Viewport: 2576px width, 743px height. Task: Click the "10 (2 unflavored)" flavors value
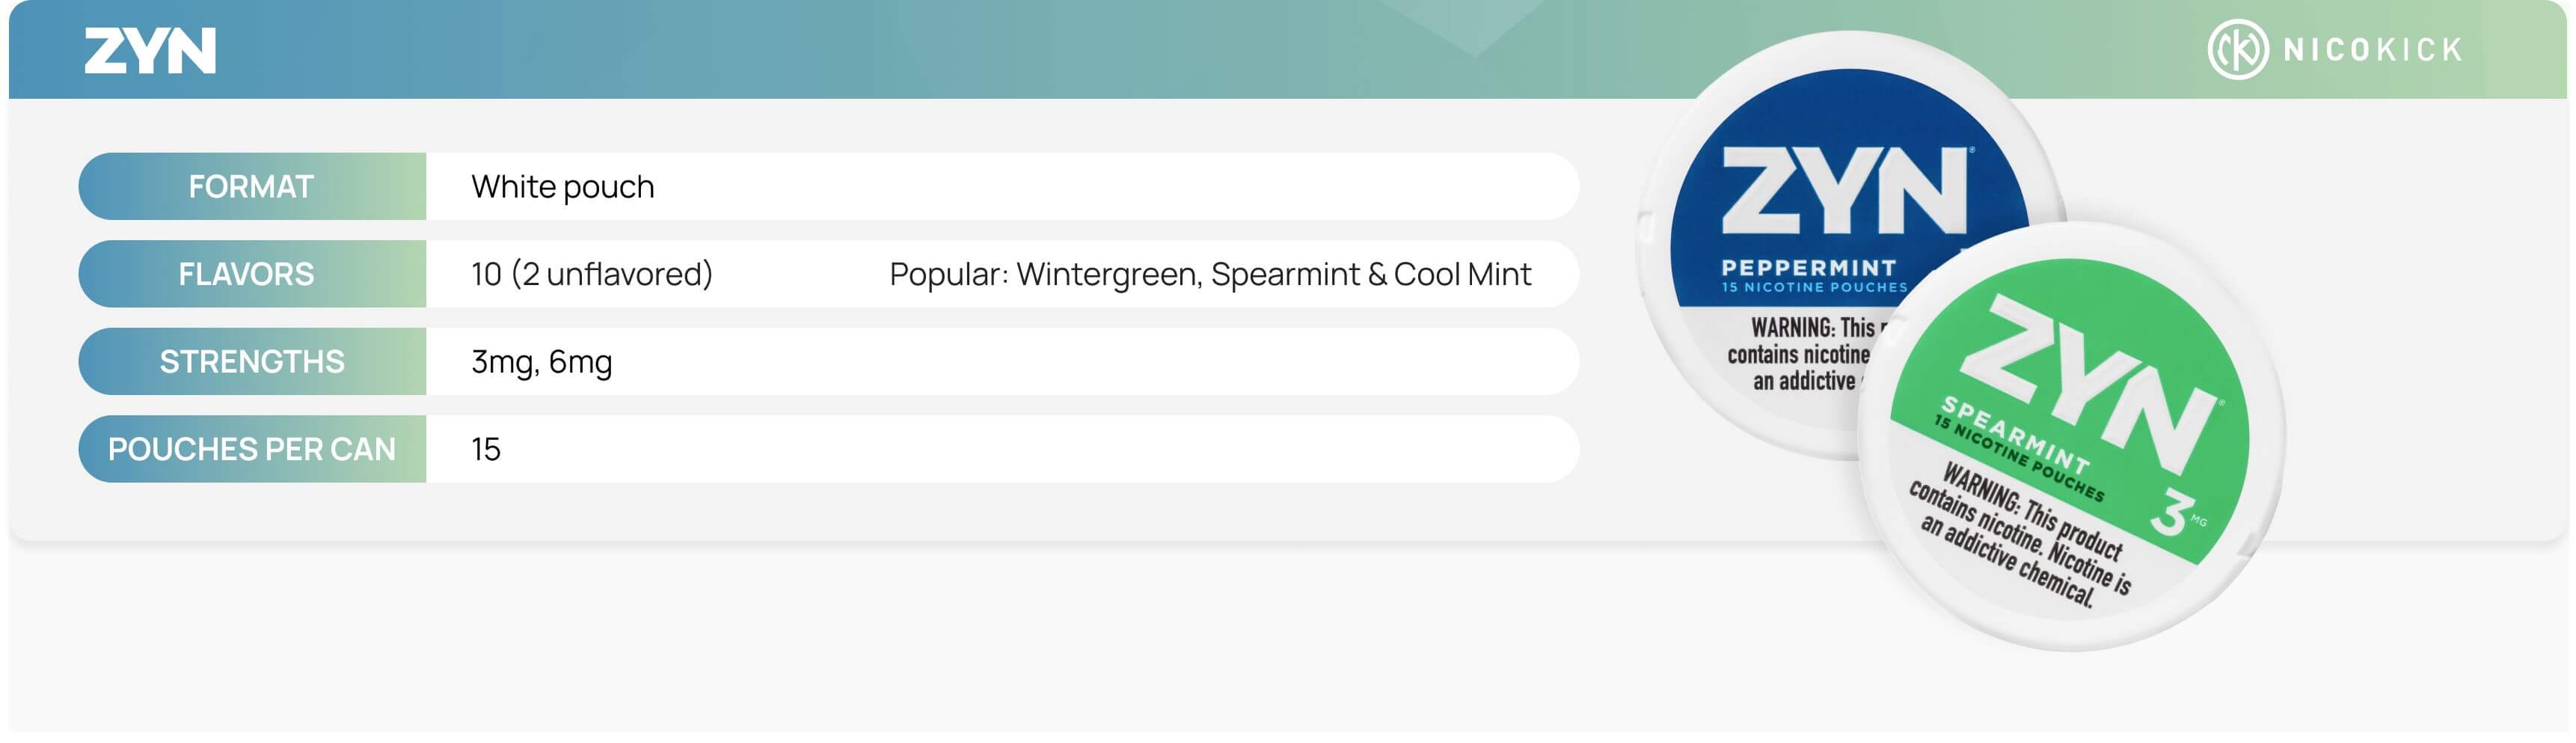pos(592,274)
